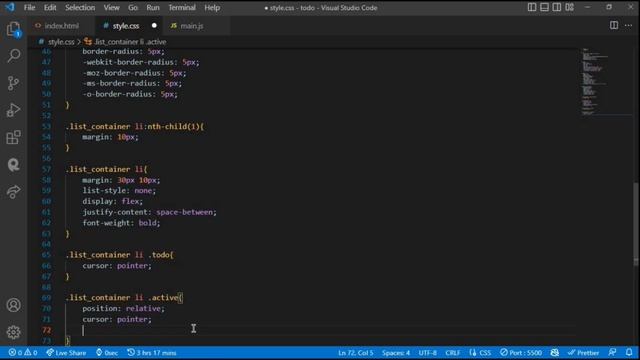The height and width of the screenshot is (360, 640).
Task: Click the icon between Prettier and the bell
Action: 612,353
